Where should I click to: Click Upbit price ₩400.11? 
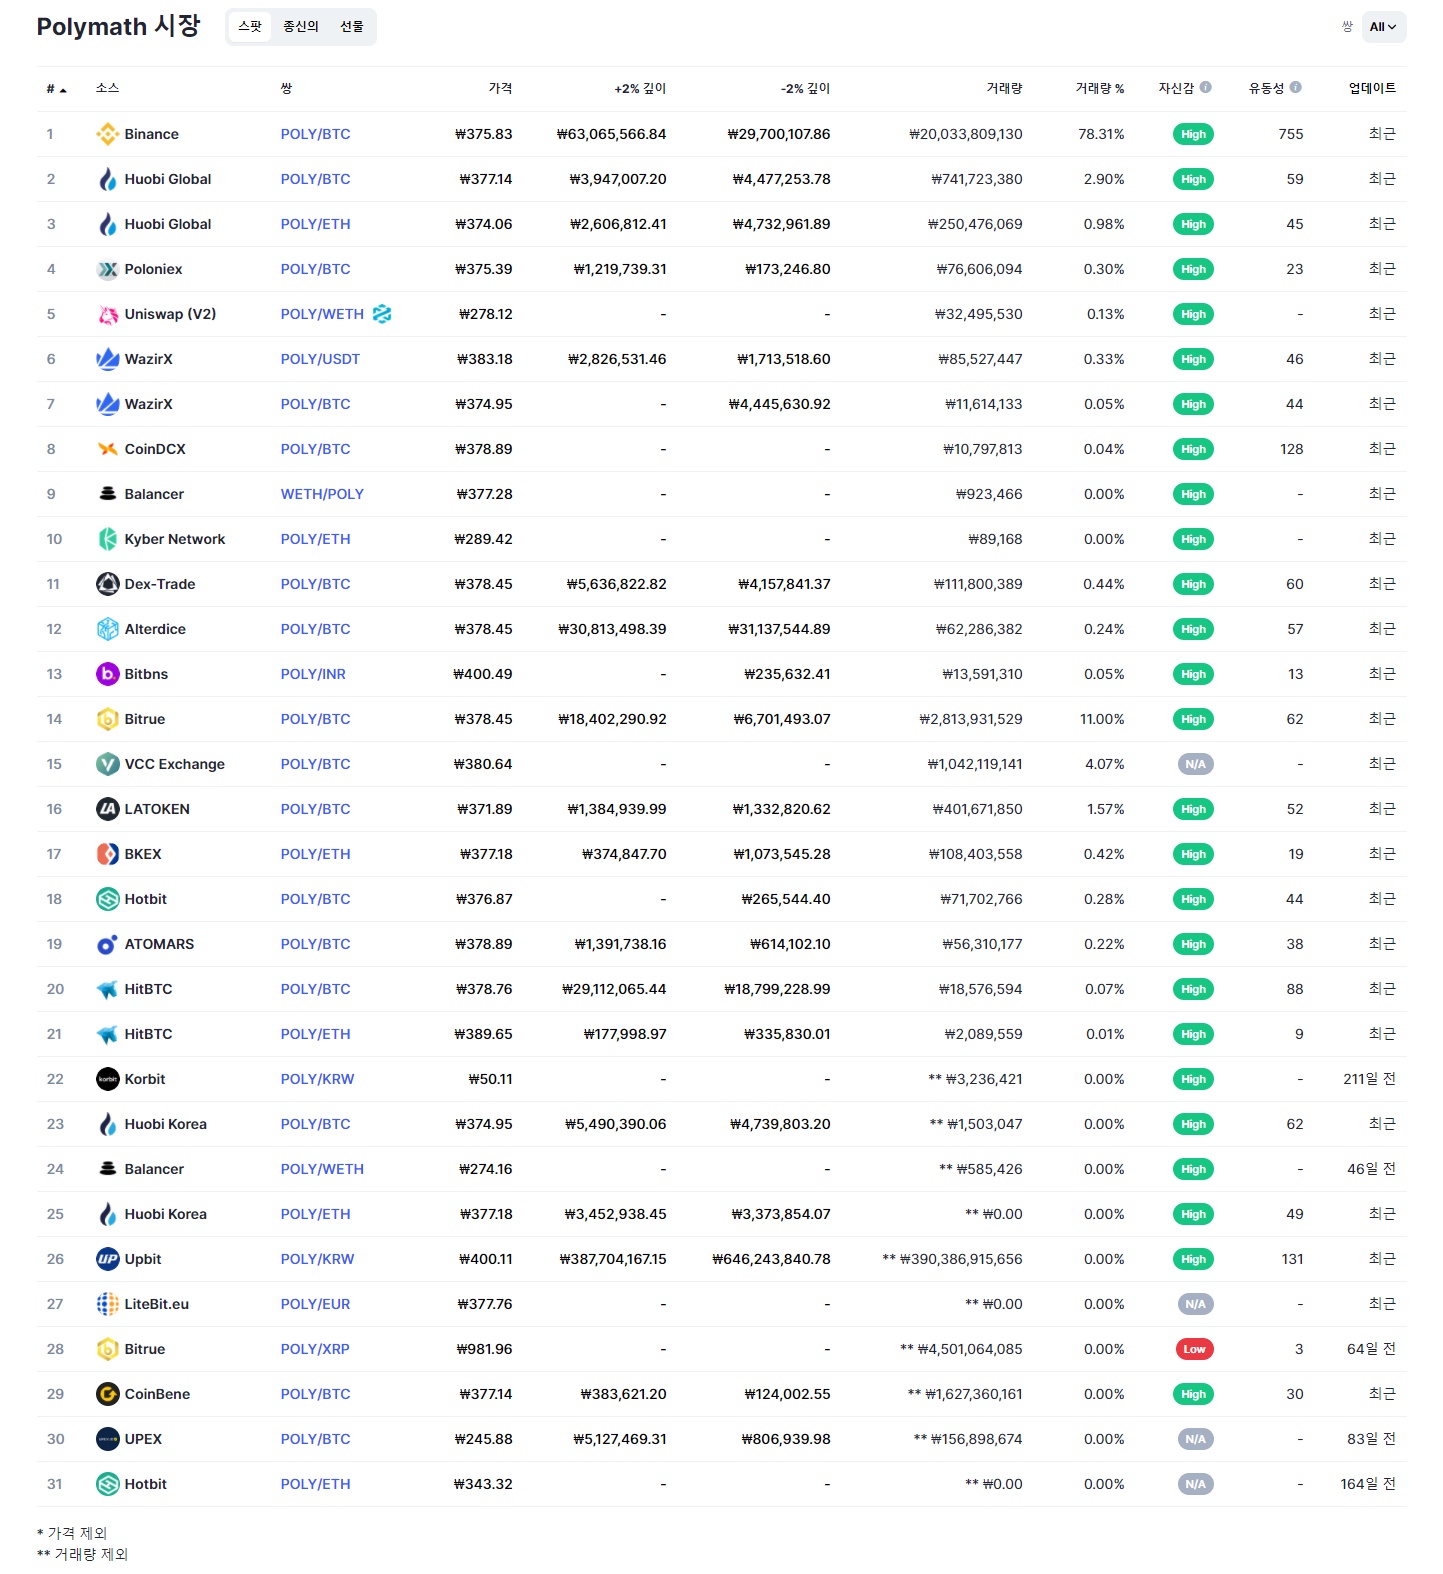click(x=485, y=1259)
